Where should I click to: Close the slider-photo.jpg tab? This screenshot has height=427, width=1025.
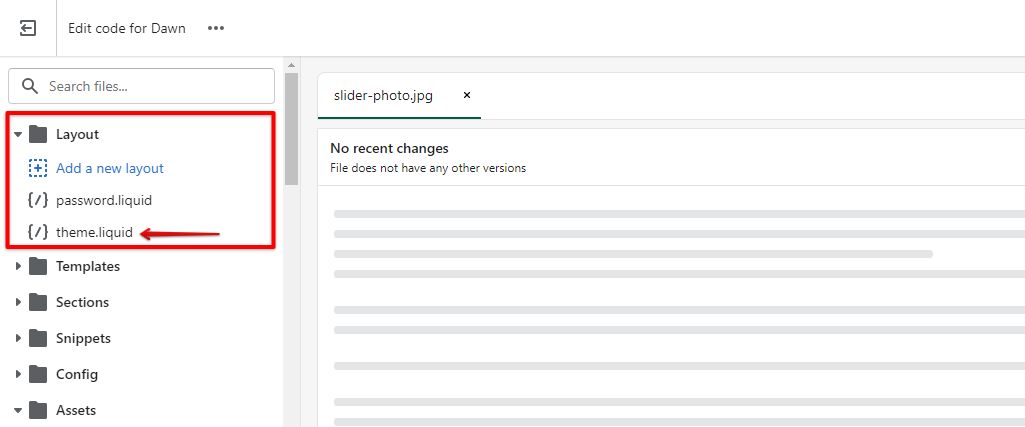click(466, 96)
